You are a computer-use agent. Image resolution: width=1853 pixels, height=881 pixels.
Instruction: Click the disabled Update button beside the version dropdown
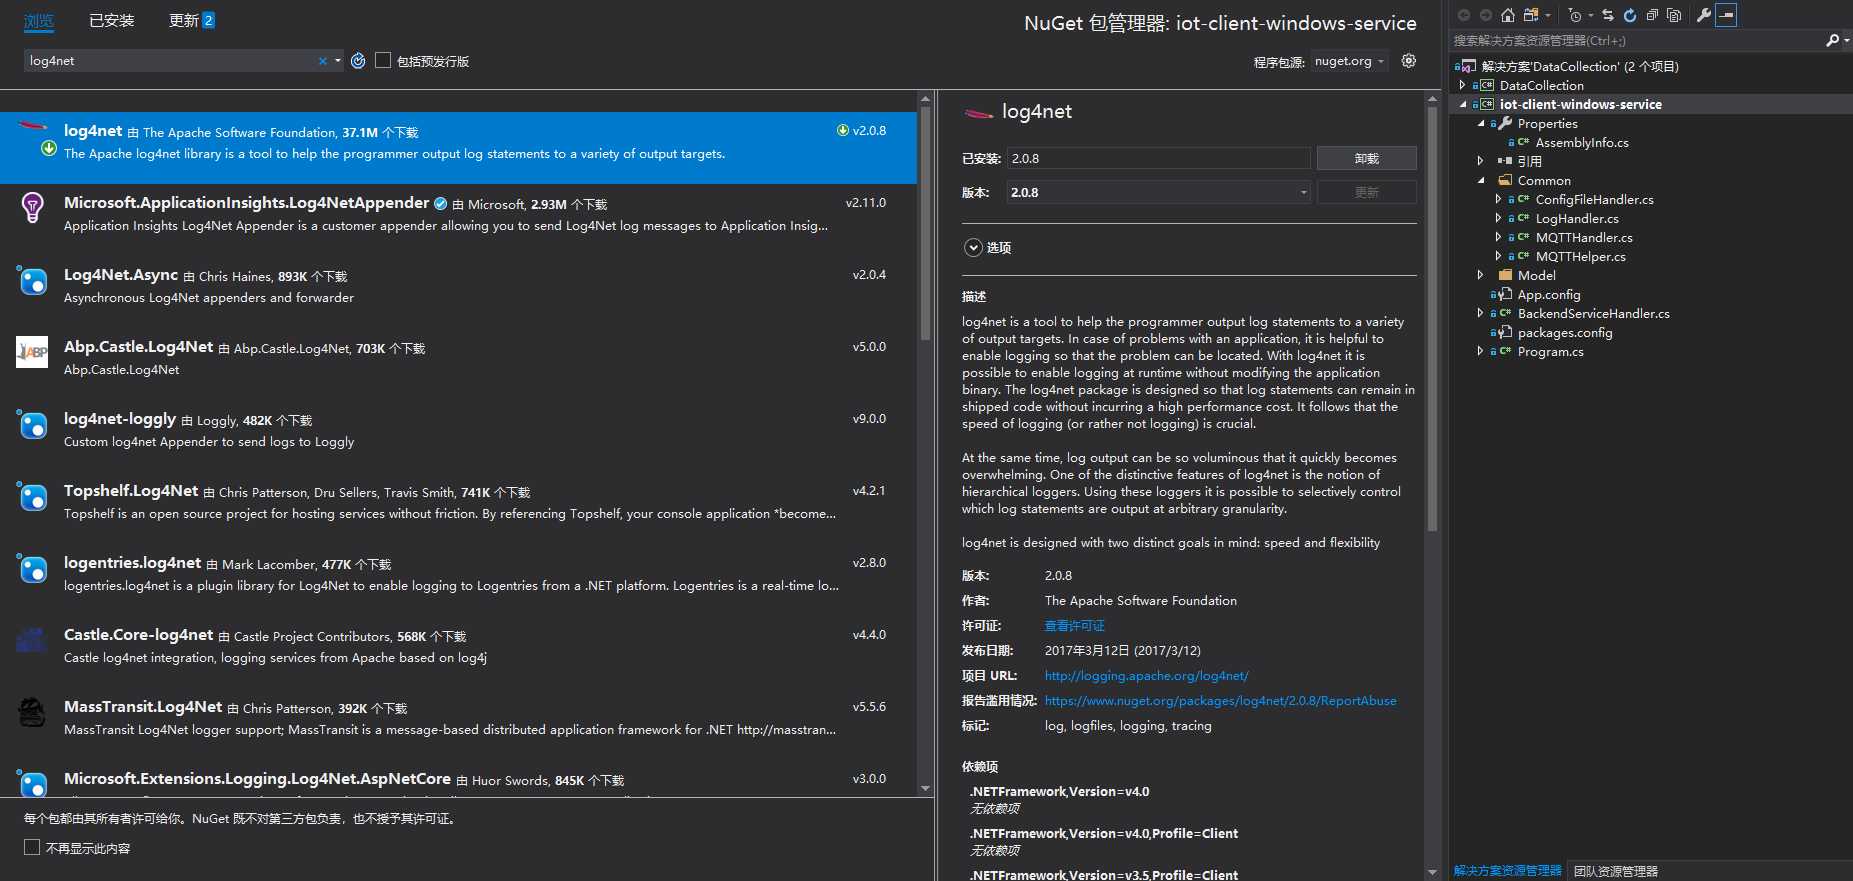[x=1366, y=192]
